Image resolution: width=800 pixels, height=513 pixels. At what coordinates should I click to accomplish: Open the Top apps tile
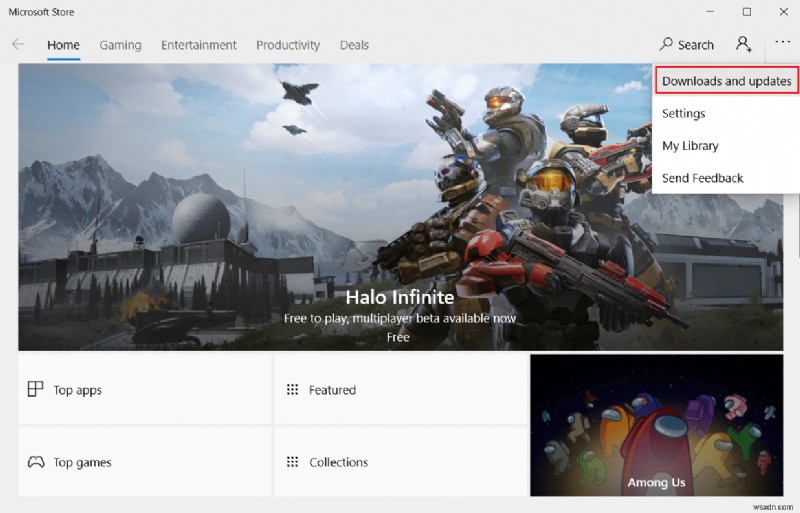pyautogui.click(x=145, y=389)
